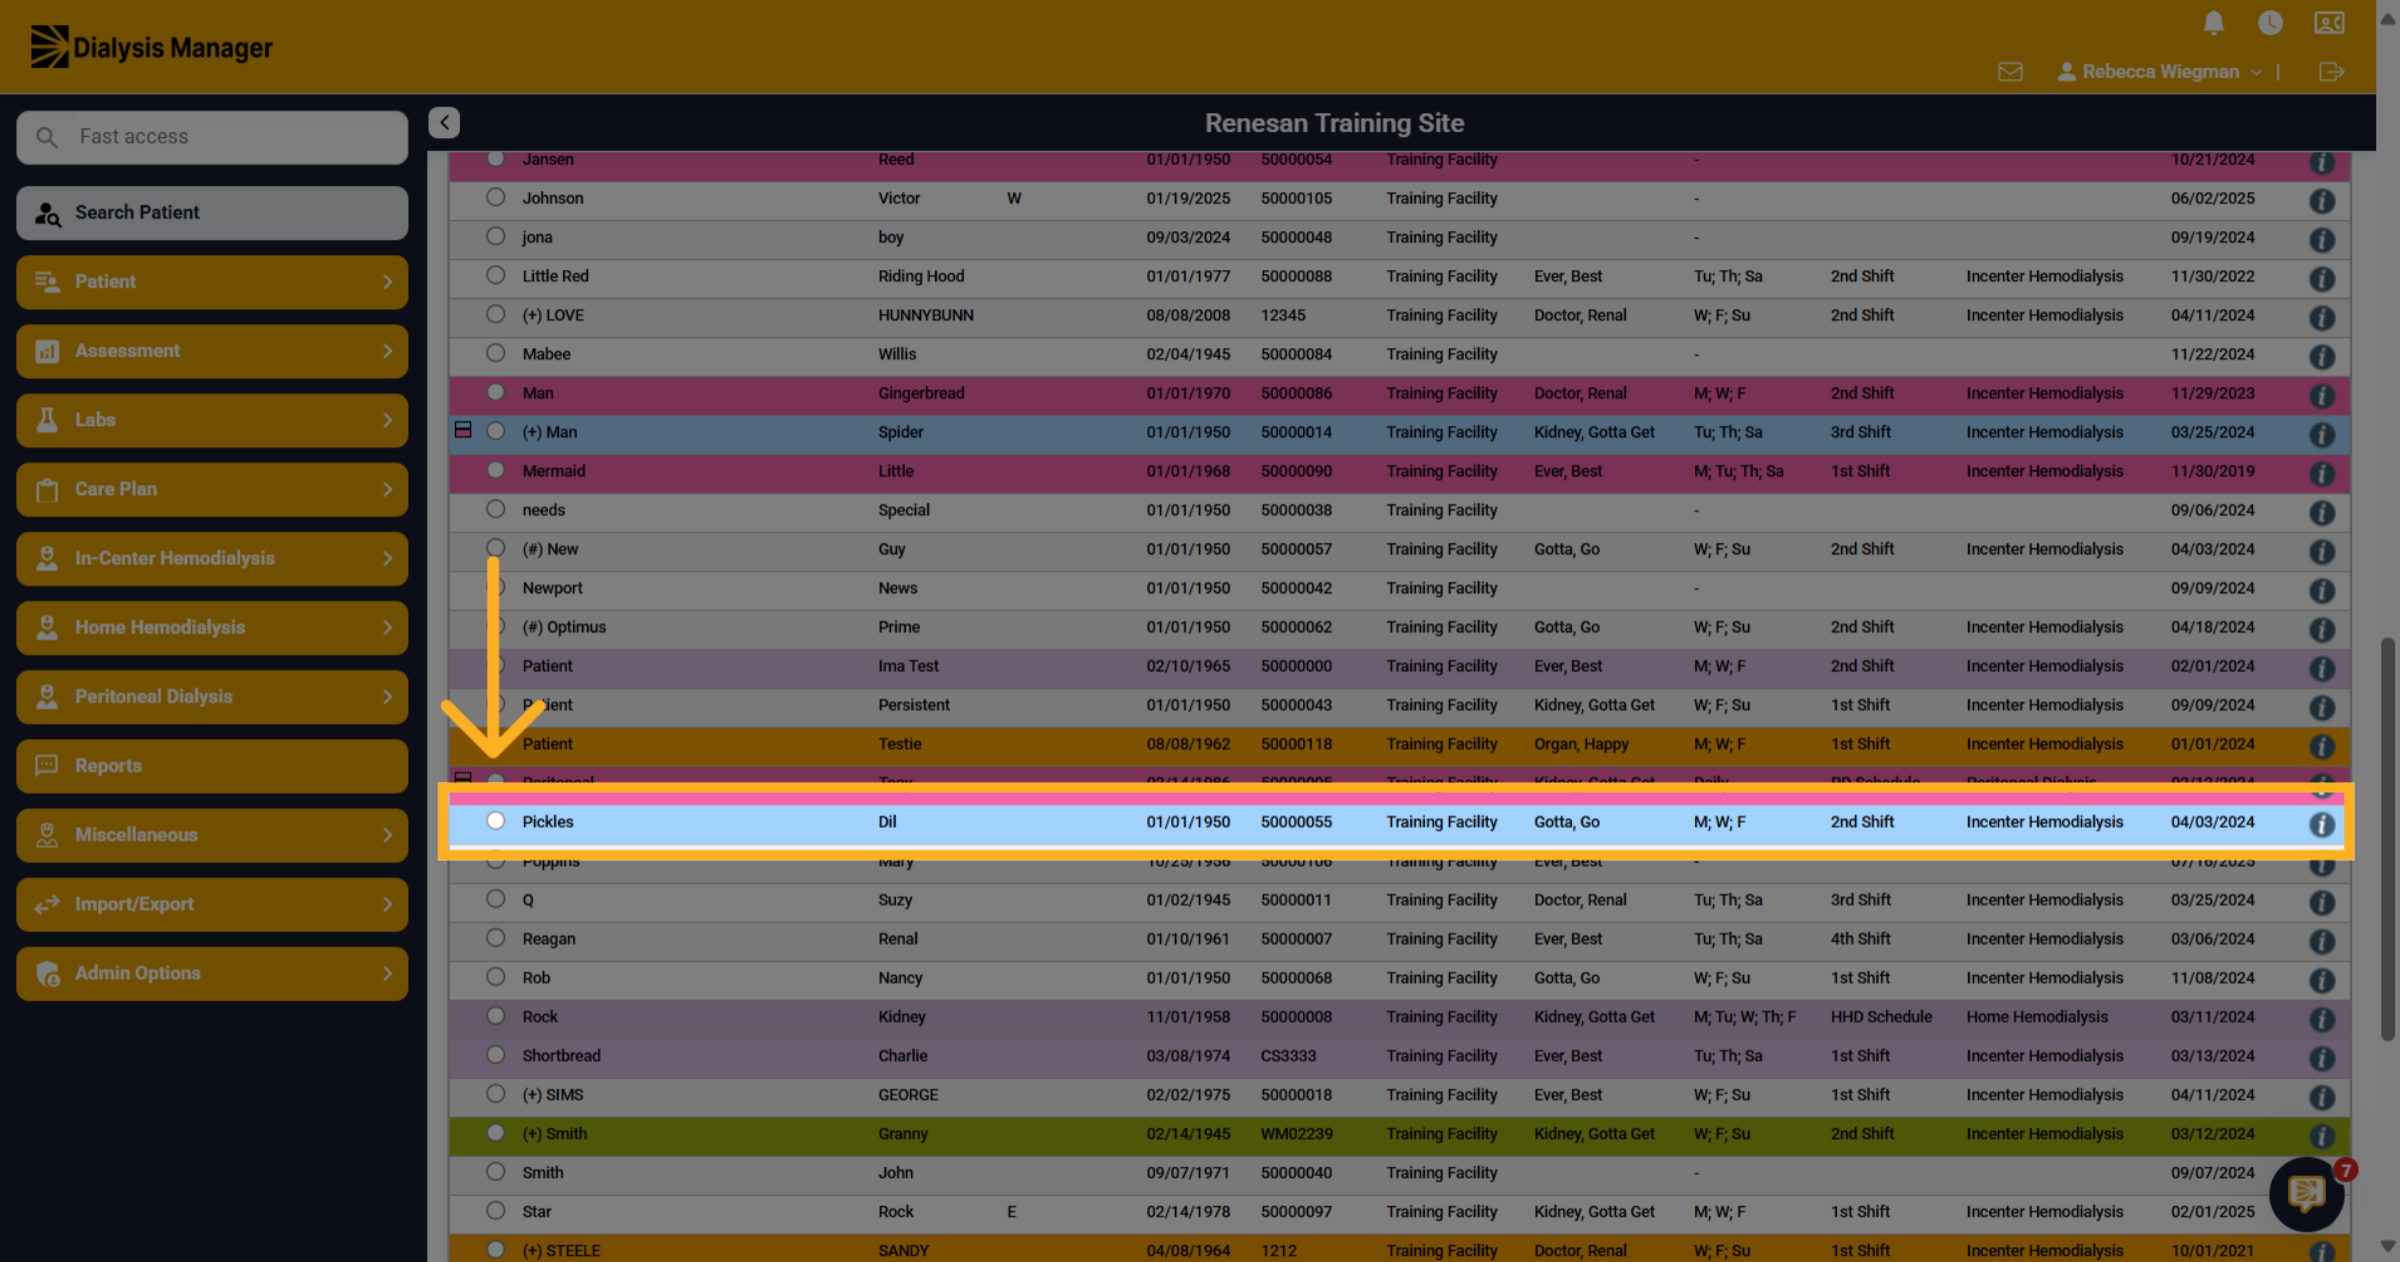Open the Reports menu item

pos(212,766)
